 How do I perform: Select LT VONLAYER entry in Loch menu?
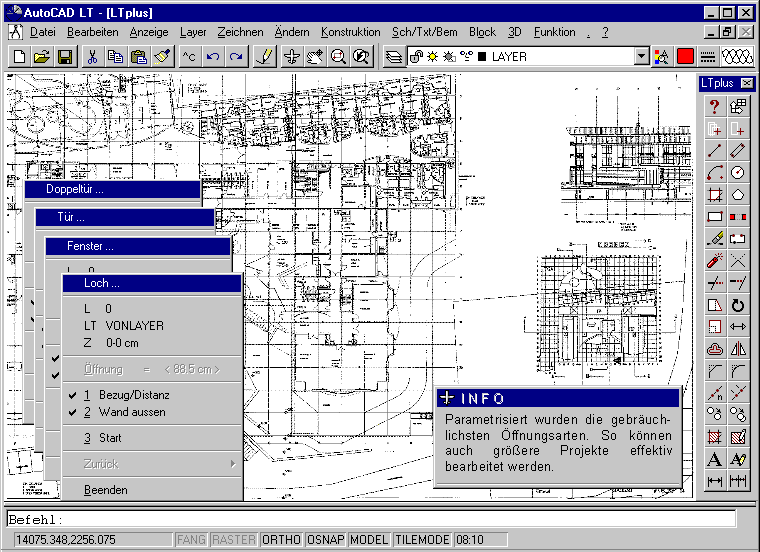point(152,326)
